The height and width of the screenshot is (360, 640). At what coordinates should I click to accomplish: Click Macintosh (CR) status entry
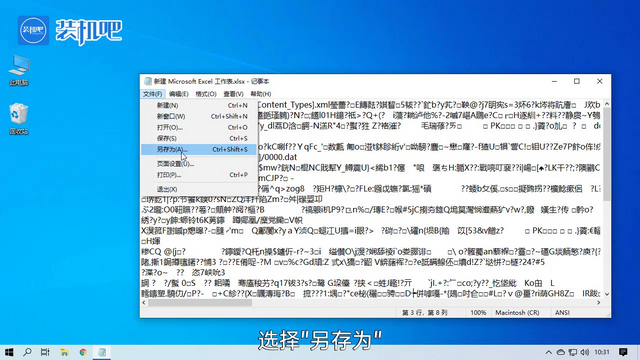pos(517,313)
